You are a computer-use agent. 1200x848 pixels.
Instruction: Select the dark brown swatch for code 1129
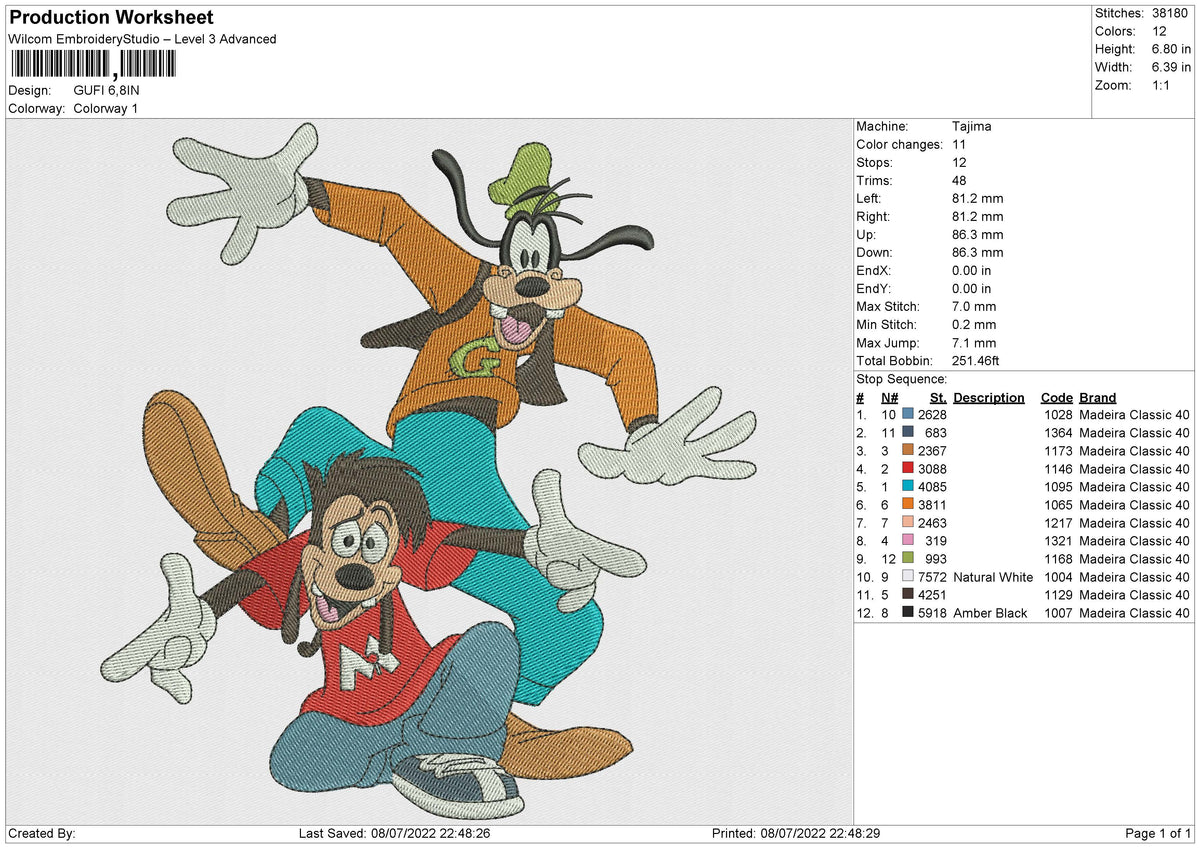pyautogui.click(x=908, y=595)
